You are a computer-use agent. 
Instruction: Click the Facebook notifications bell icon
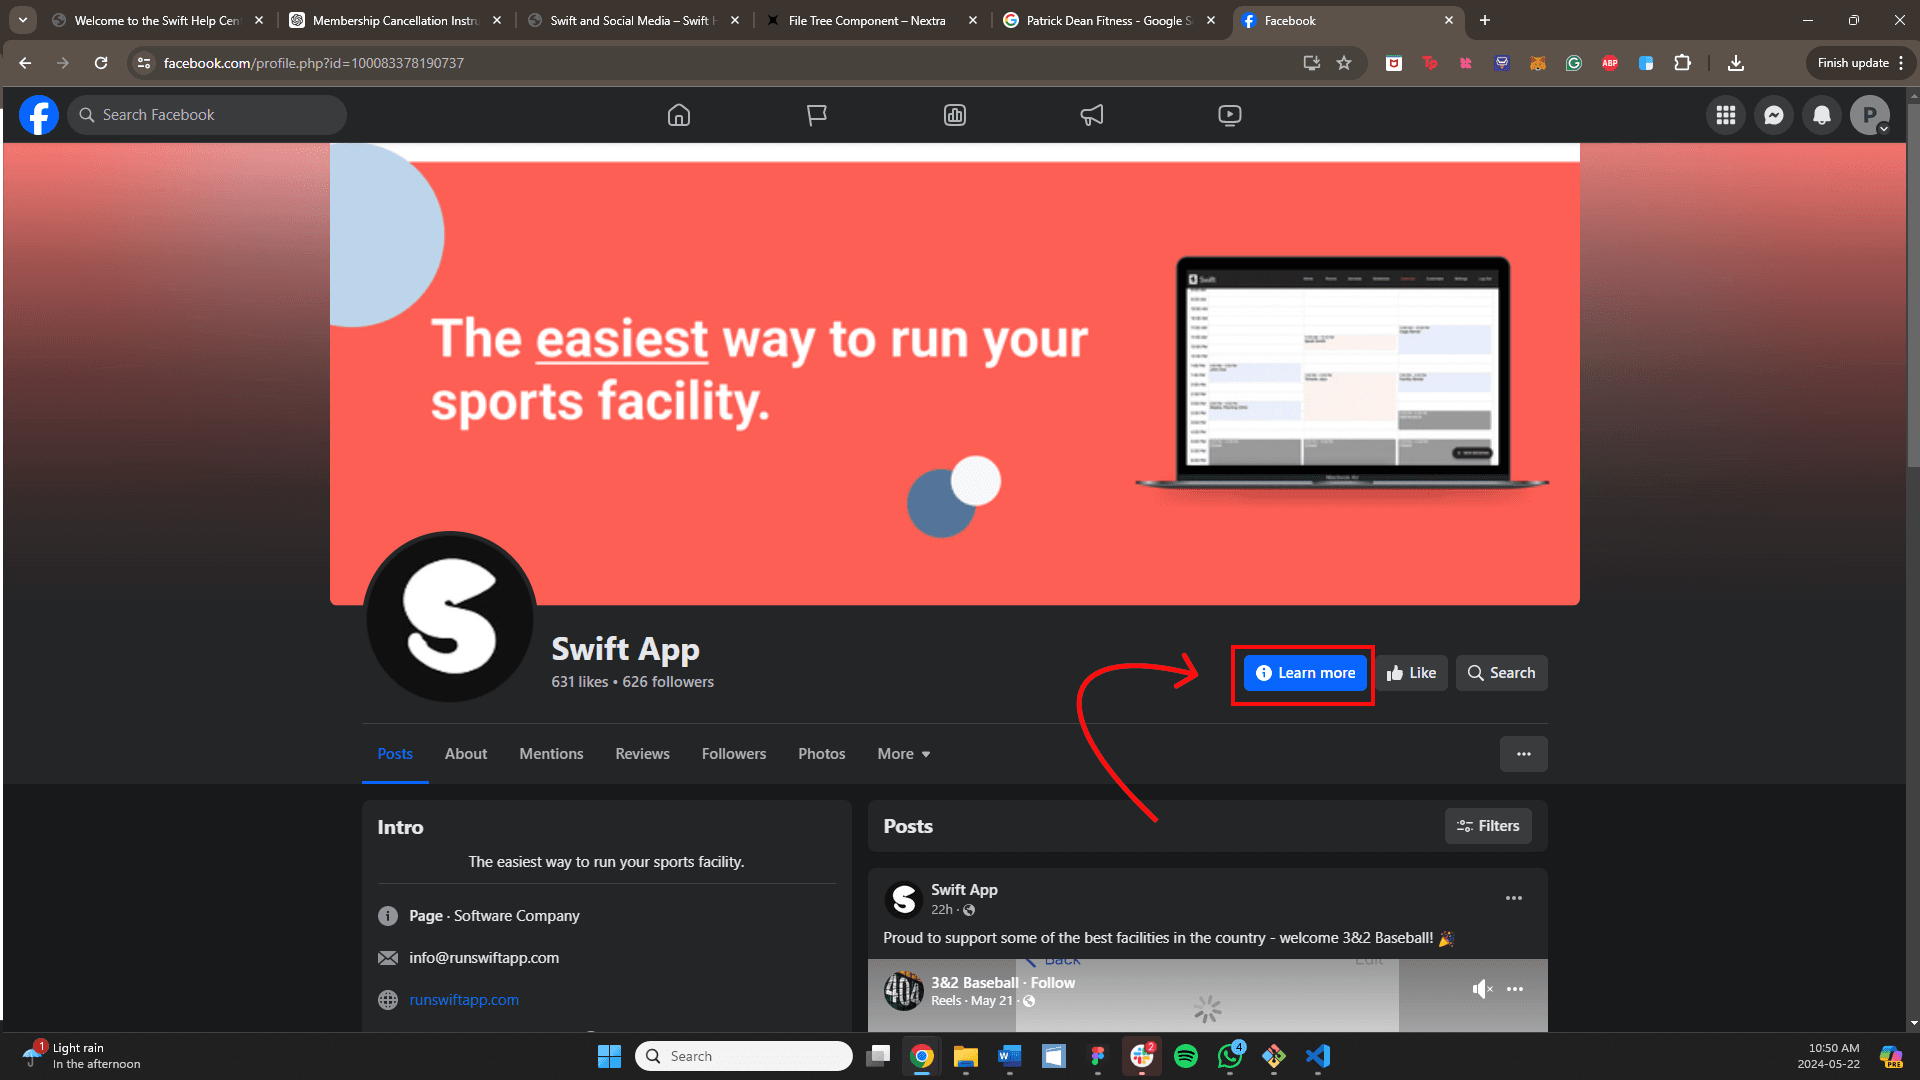(1821, 115)
